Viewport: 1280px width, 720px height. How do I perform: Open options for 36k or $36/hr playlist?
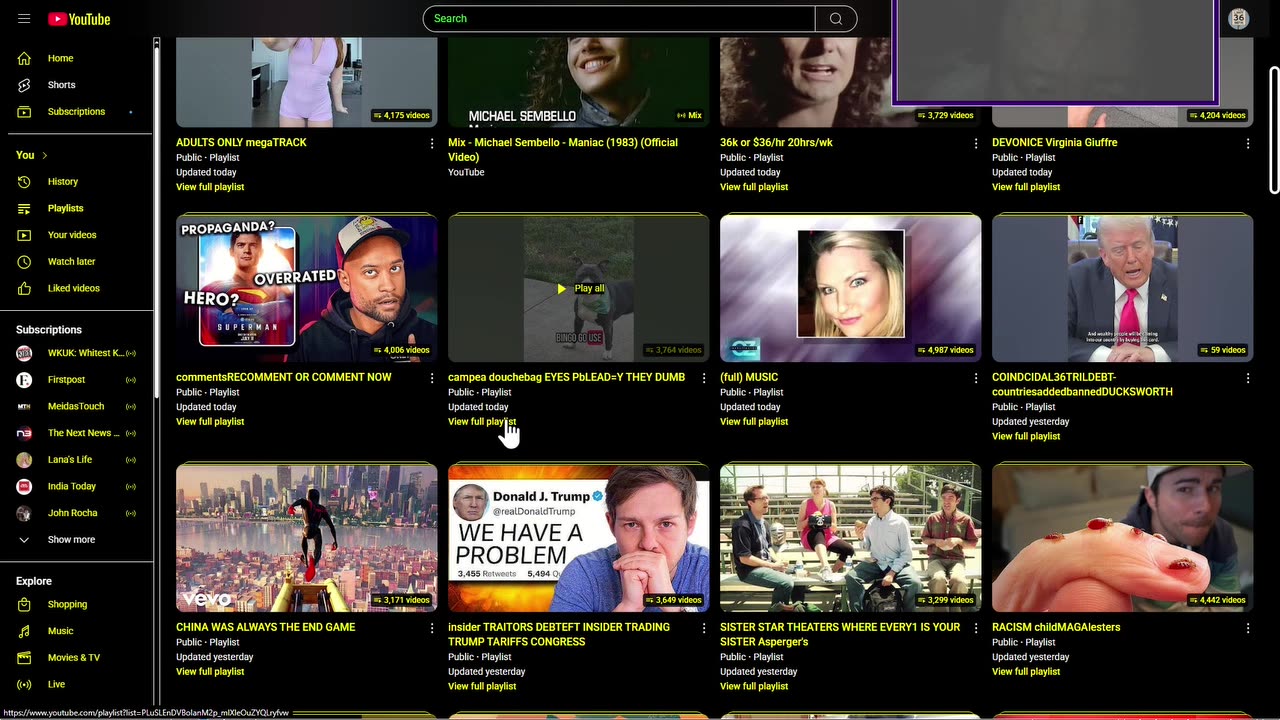pos(976,144)
